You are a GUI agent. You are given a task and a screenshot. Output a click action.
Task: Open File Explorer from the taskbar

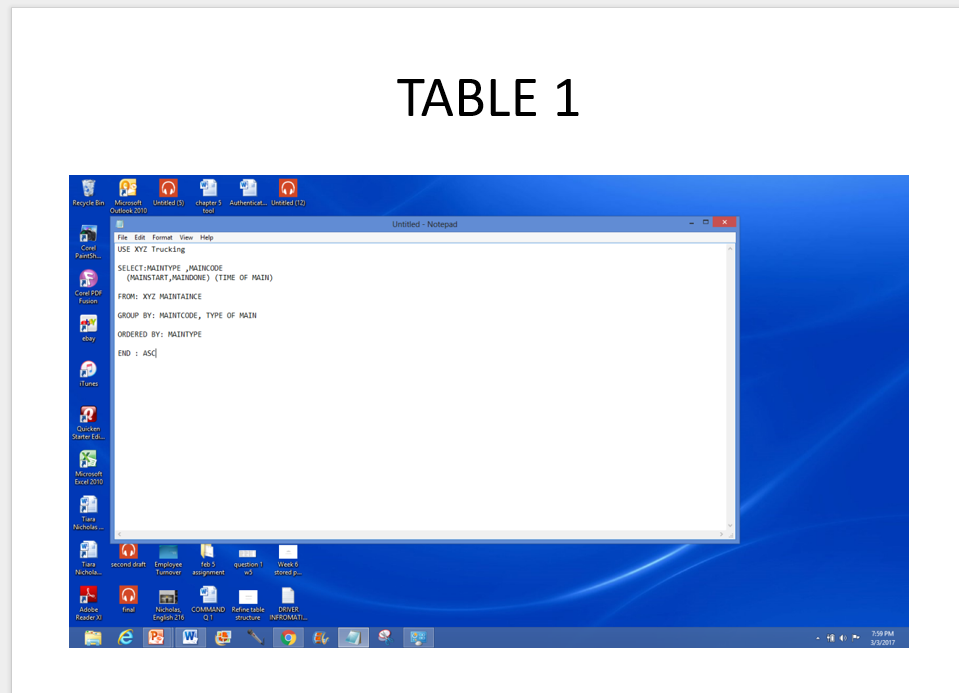point(93,637)
